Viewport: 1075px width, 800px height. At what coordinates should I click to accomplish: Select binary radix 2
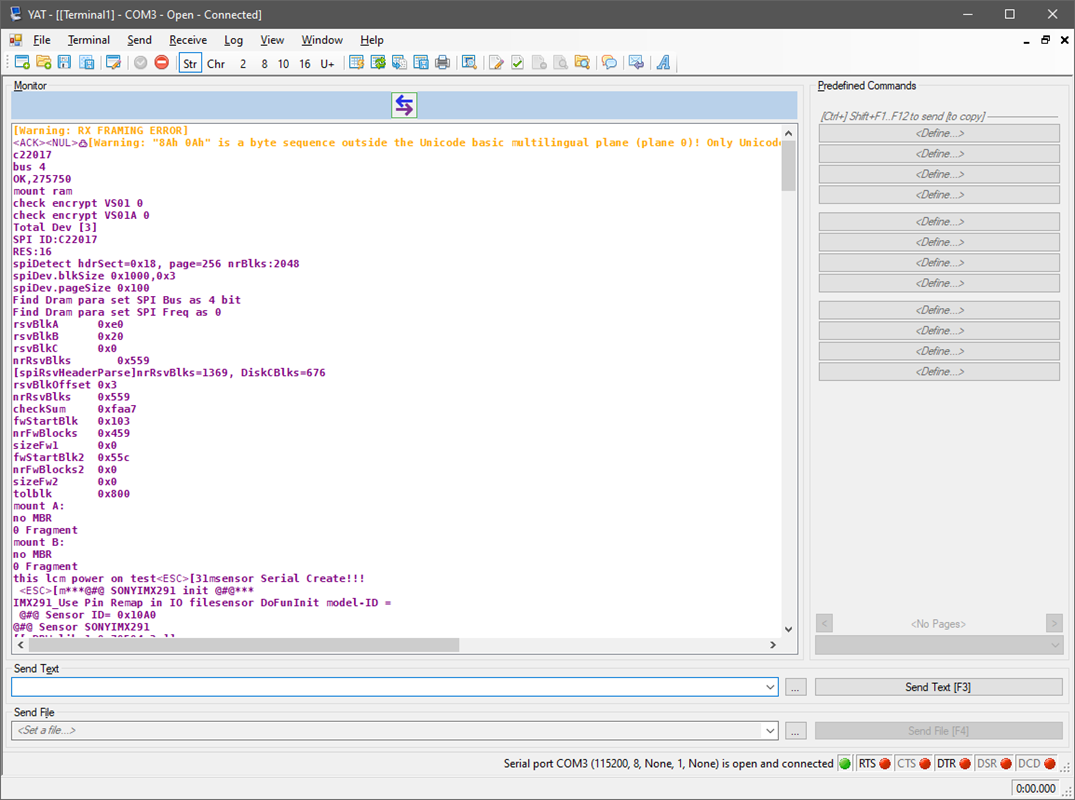(243, 64)
